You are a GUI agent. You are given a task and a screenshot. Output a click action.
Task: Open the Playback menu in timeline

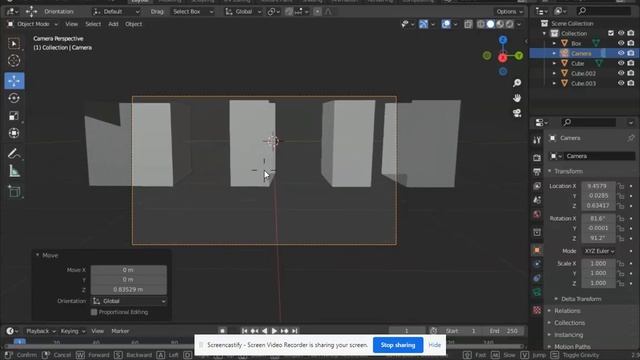(x=40, y=331)
